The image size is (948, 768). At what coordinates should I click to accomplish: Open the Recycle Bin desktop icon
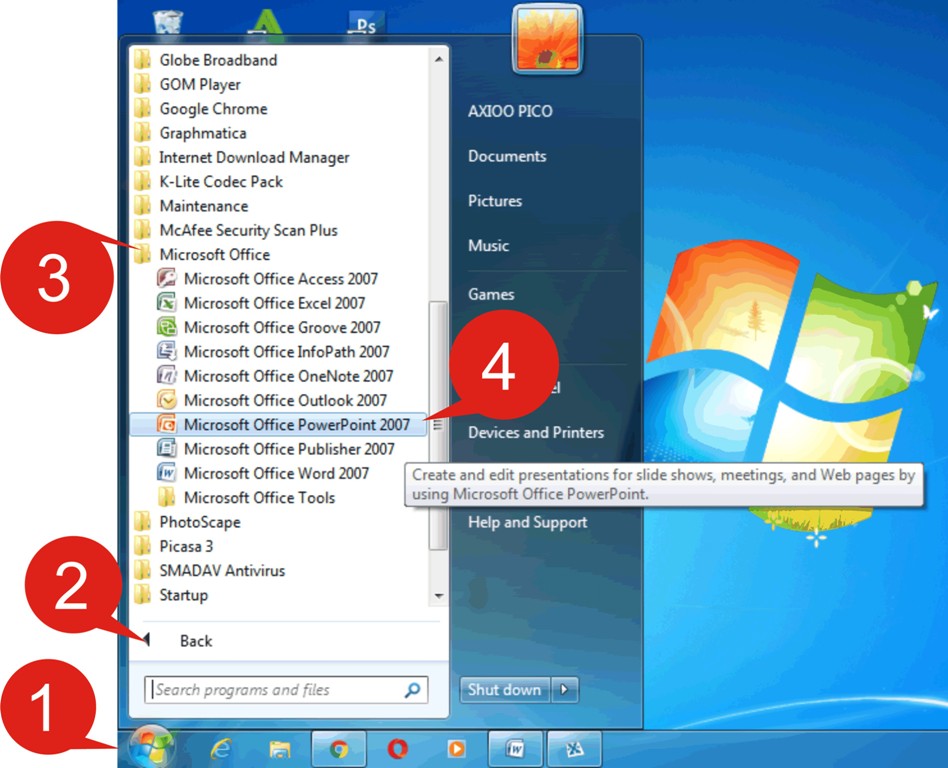pos(168,23)
